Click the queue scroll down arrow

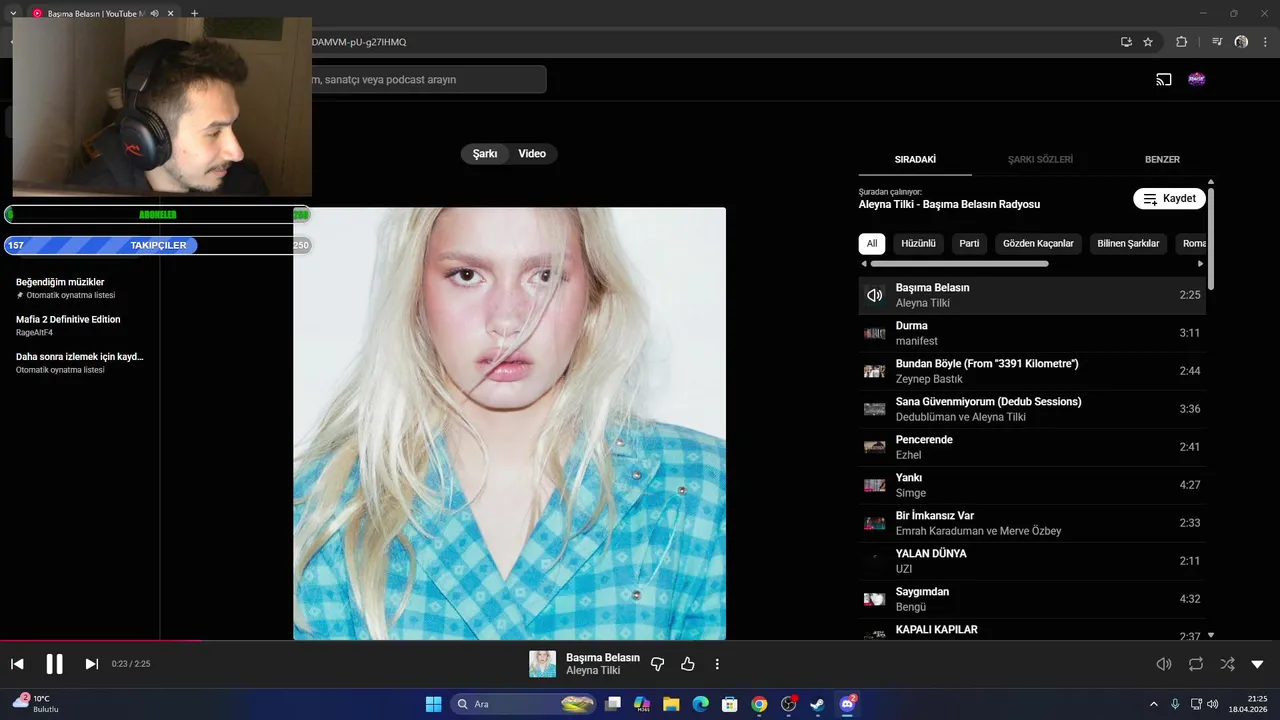[x=1211, y=635]
